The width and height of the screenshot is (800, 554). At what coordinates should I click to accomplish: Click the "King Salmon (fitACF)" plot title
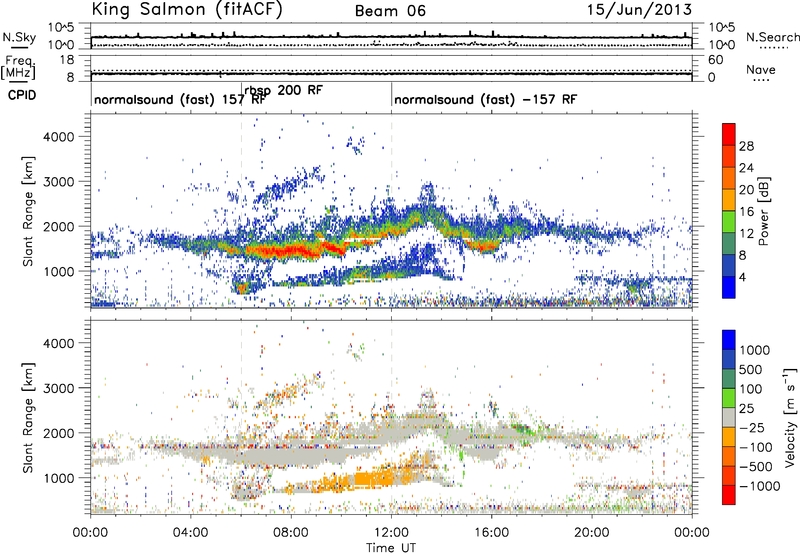click(x=187, y=10)
